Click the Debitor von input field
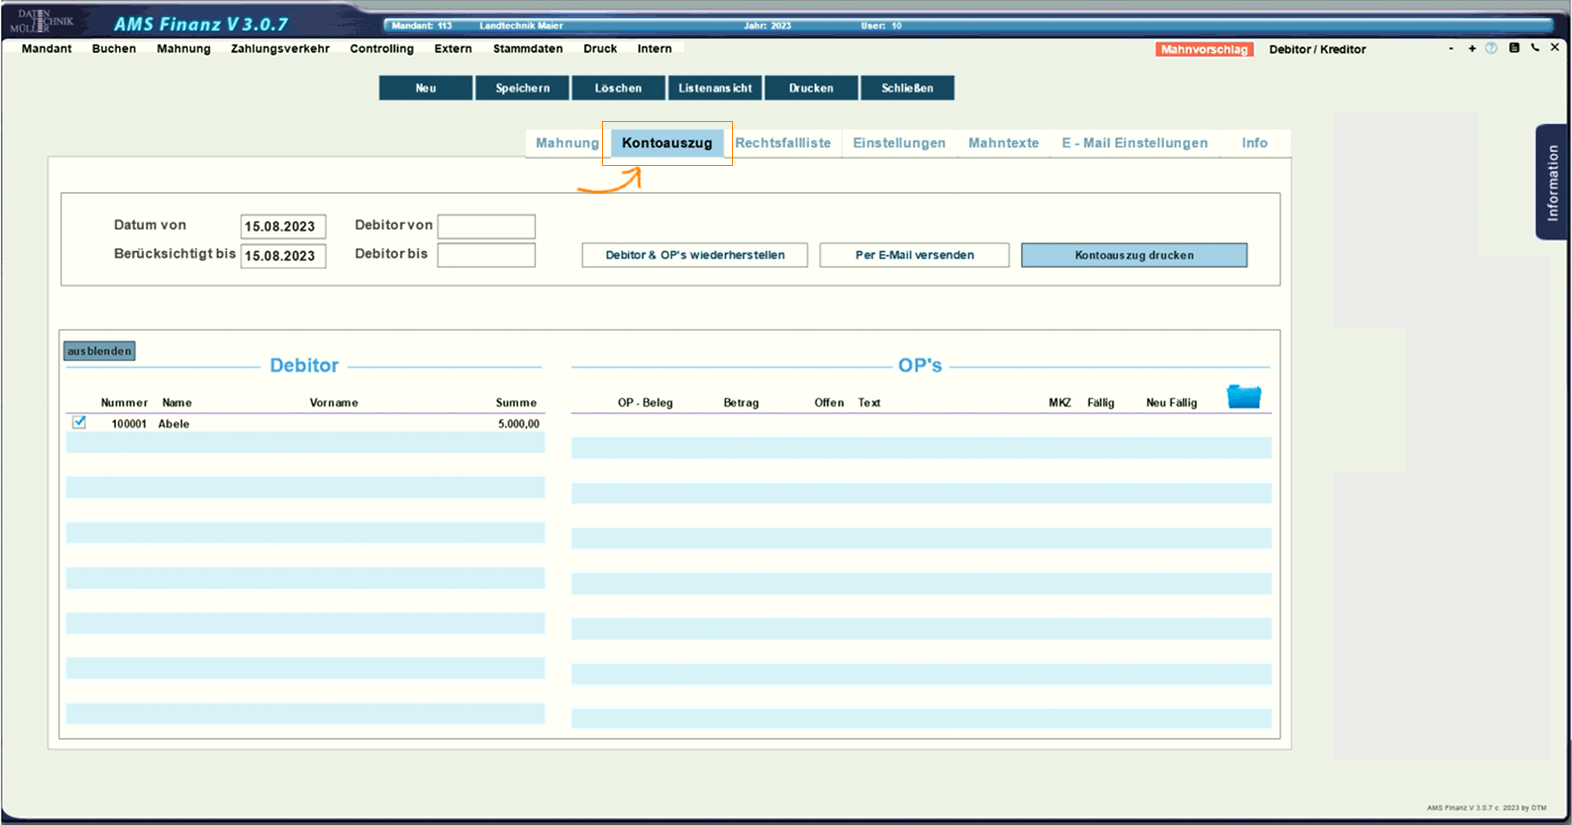 [x=486, y=226]
